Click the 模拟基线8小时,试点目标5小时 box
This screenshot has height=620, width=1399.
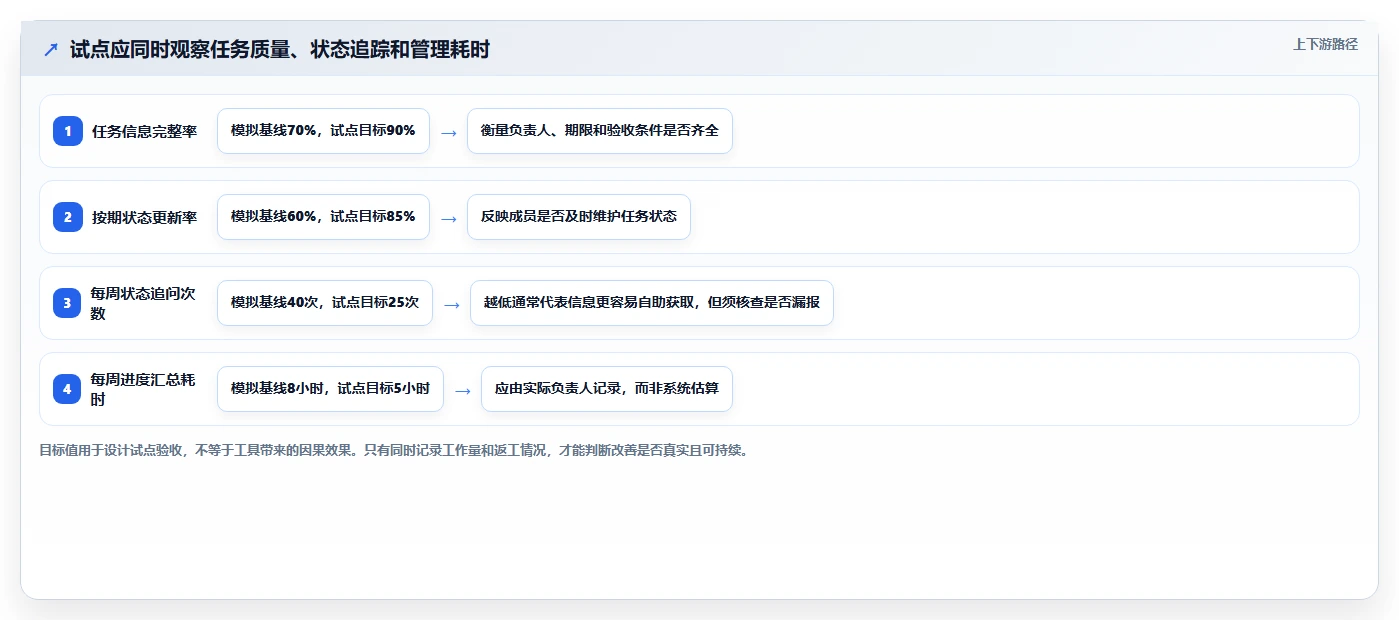pos(330,389)
